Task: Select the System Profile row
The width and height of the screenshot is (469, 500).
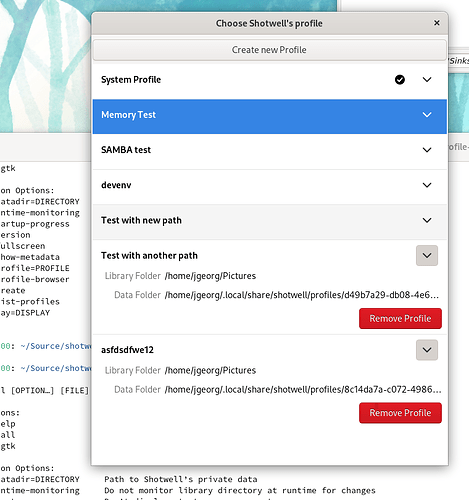Action: coord(269,81)
